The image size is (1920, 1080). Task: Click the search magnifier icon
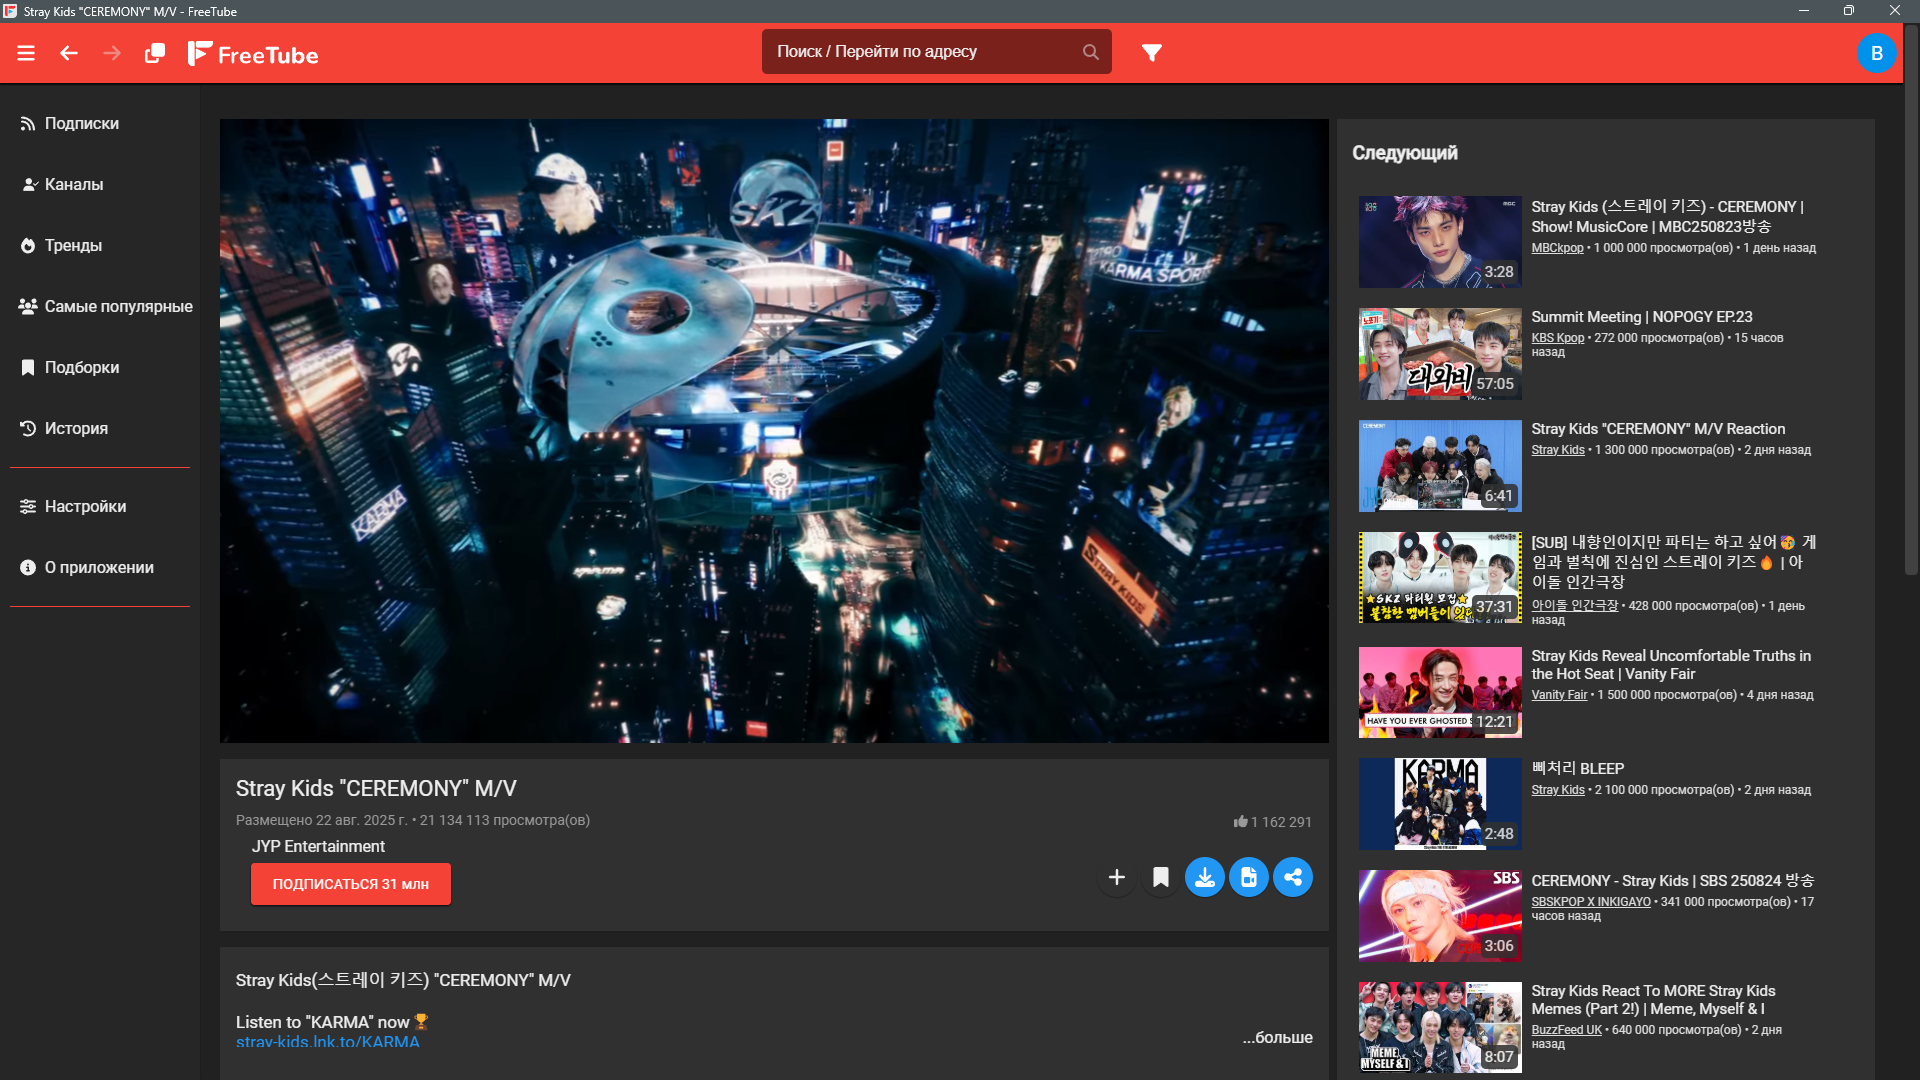[1090, 52]
